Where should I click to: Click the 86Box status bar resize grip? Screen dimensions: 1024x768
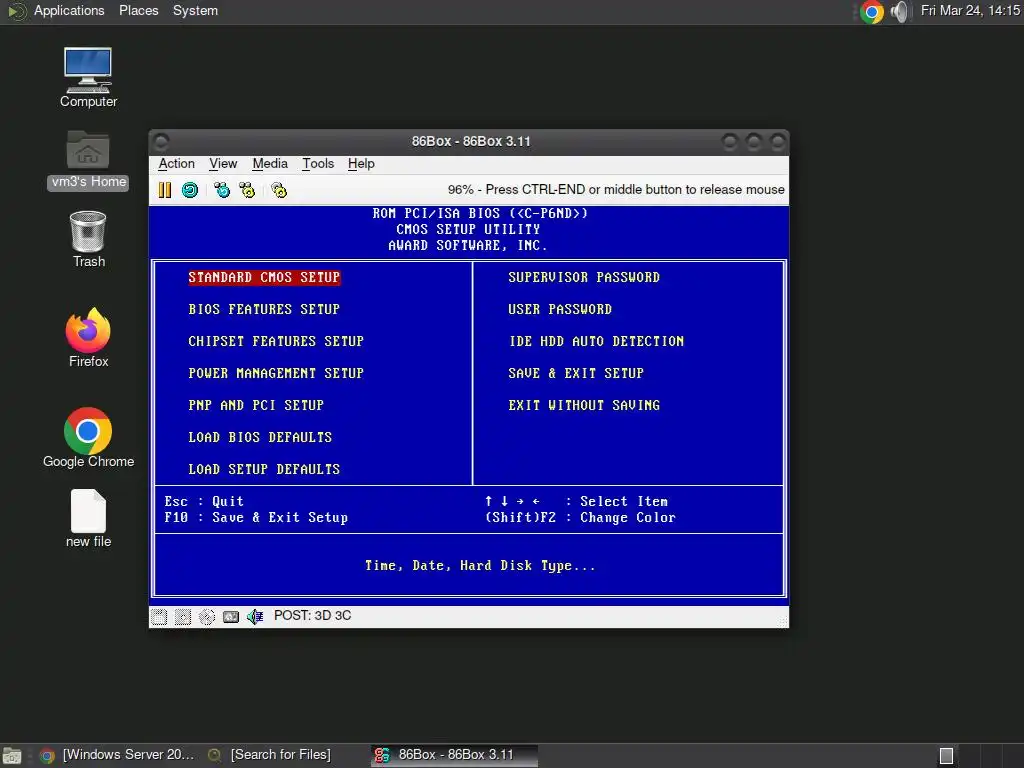coord(783,621)
